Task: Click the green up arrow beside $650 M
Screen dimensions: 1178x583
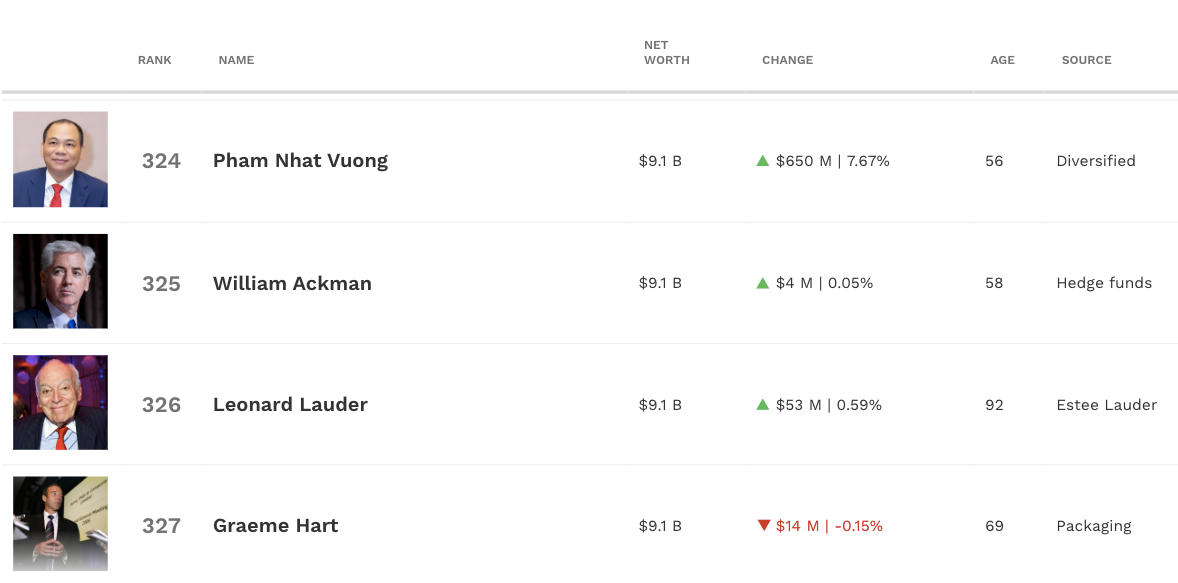Action: pos(763,160)
